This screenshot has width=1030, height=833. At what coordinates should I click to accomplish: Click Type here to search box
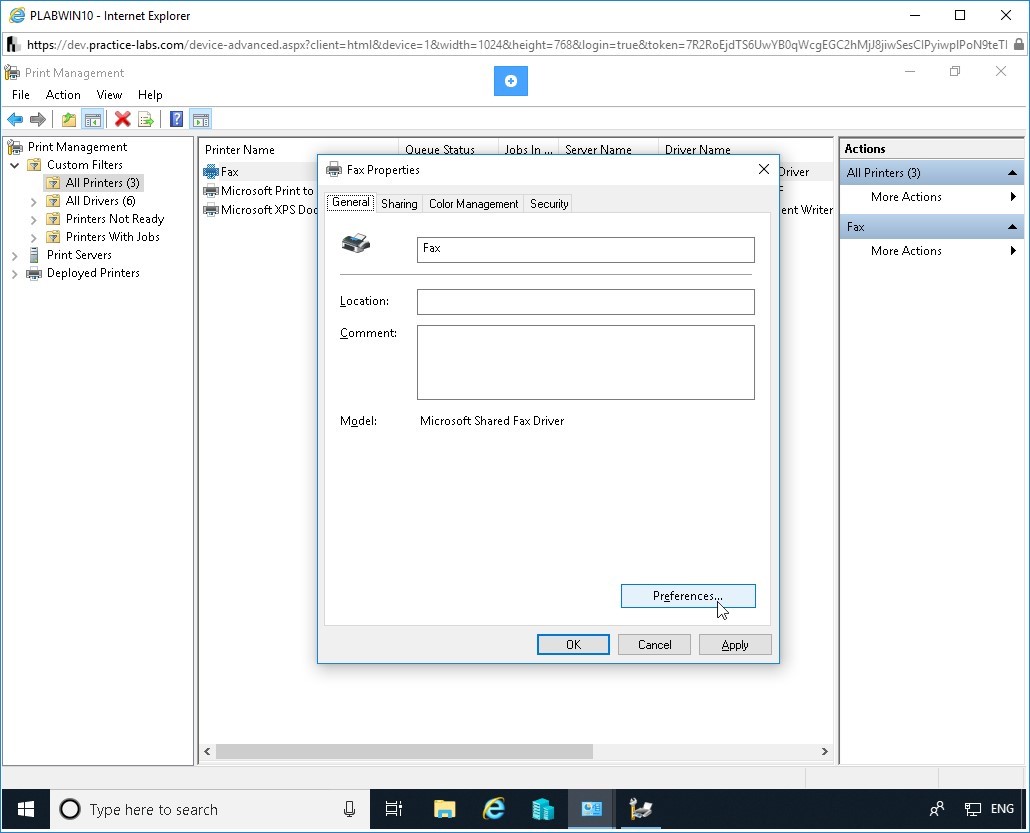pos(210,809)
